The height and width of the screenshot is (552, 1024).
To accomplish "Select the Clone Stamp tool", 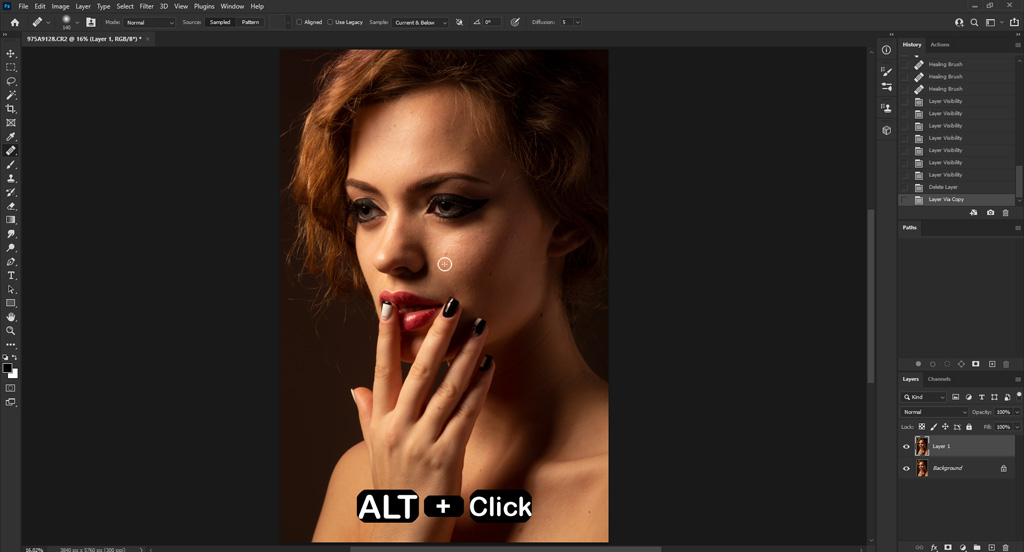I will click(x=10, y=178).
